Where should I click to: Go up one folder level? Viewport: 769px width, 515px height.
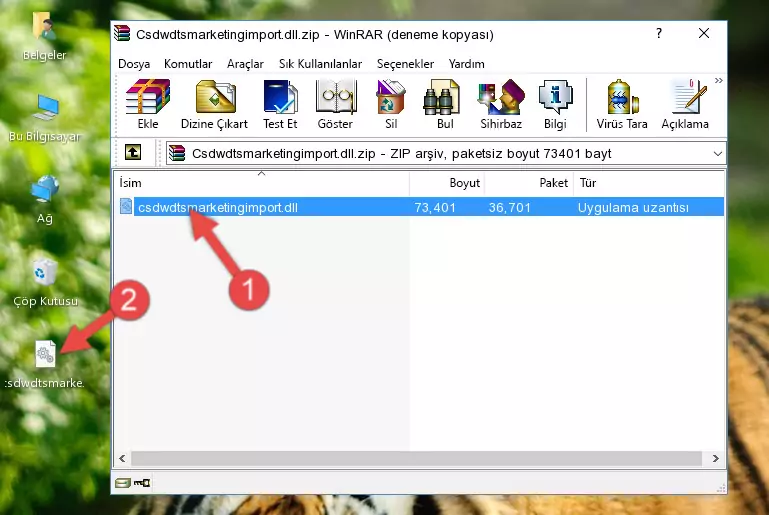pyautogui.click(x=133, y=153)
